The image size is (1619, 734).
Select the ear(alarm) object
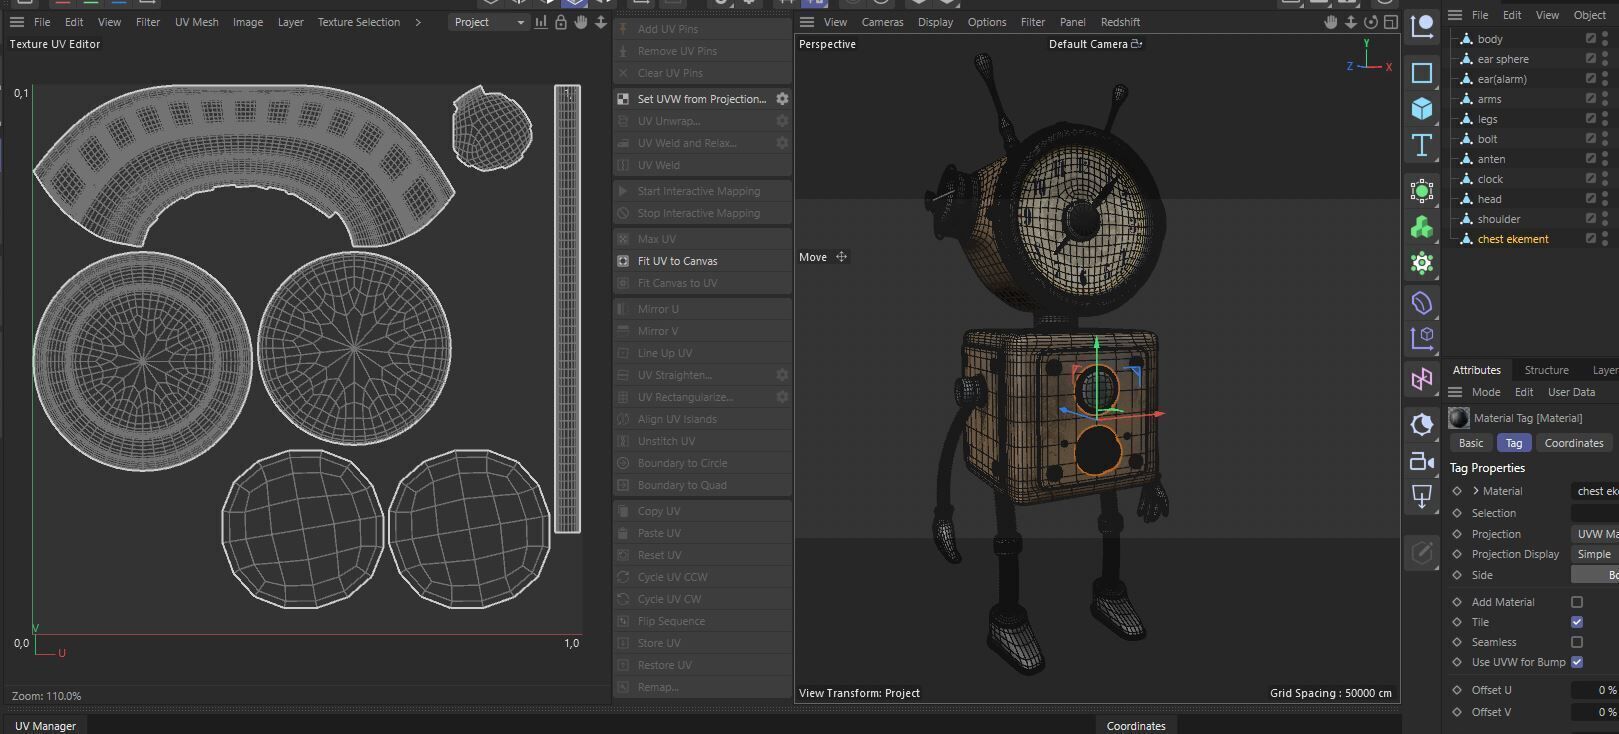(x=1502, y=79)
